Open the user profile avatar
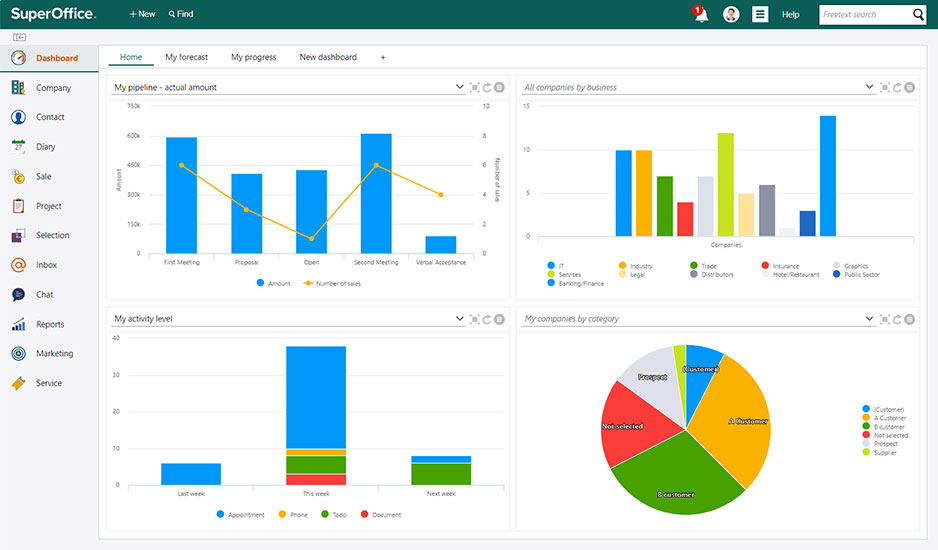This screenshot has width=938, height=550. [731, 14]
